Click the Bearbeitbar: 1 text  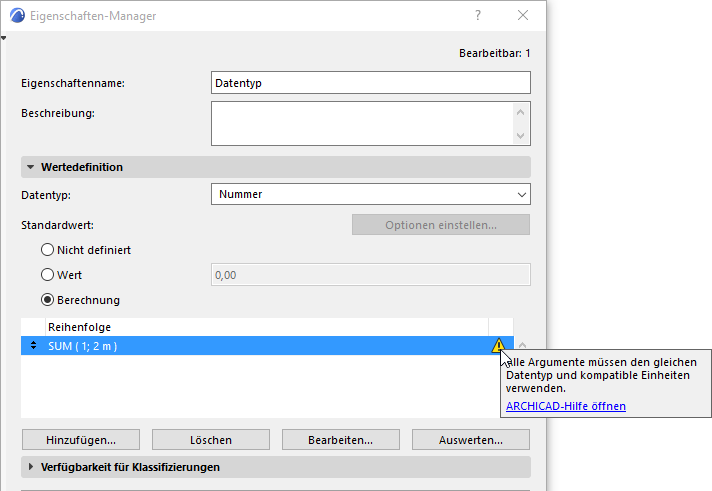(x=494, y=53)
